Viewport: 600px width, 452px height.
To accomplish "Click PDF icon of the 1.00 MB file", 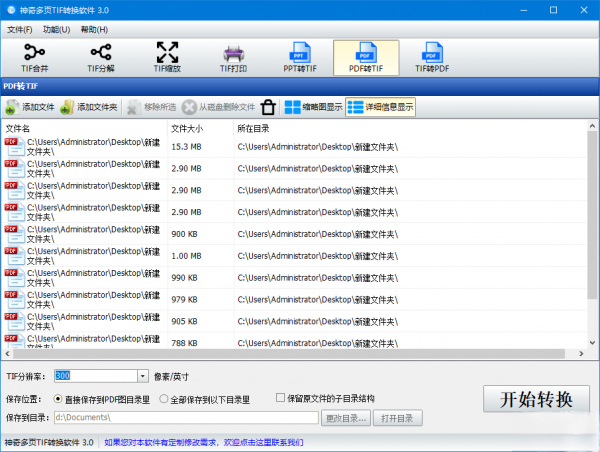I will point(14,256).
